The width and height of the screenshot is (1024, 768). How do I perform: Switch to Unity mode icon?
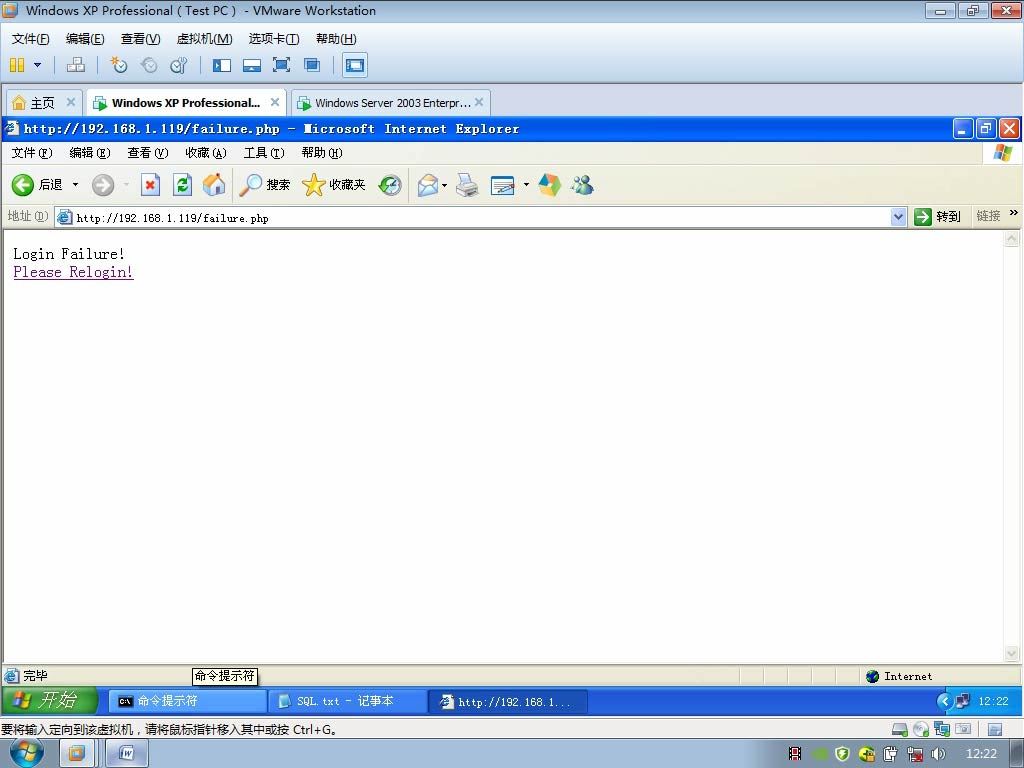pyautogui.click(x=312, y=65)
